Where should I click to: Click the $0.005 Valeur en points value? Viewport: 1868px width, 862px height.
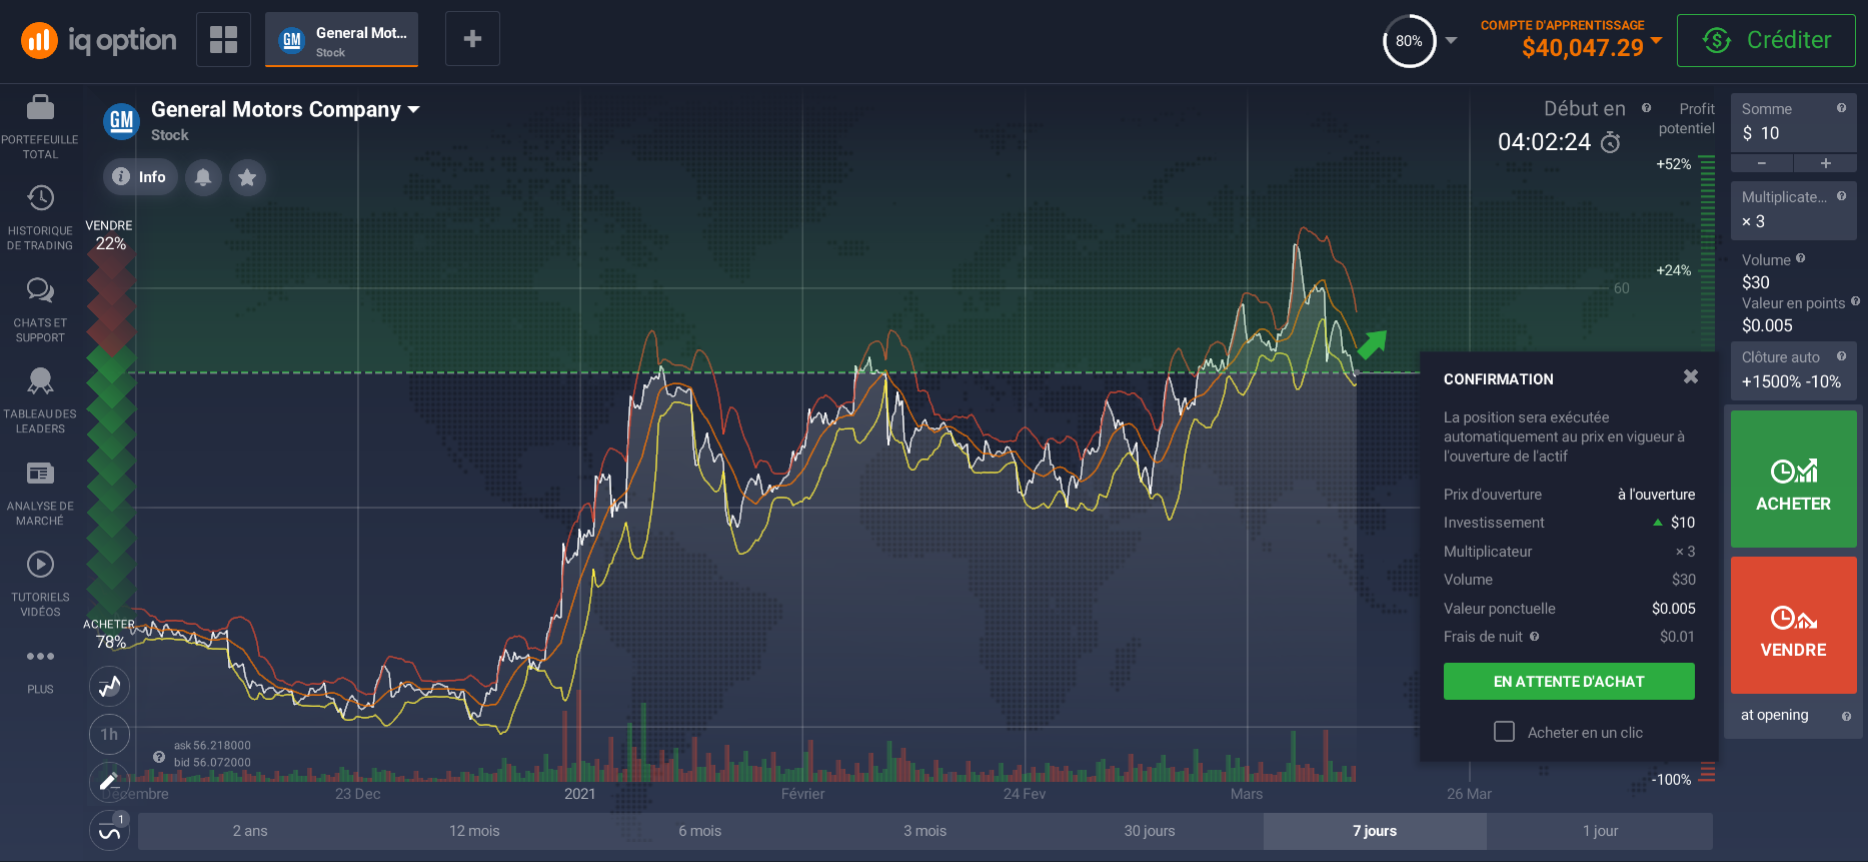pyautogui.click(x=1767, y=326)
